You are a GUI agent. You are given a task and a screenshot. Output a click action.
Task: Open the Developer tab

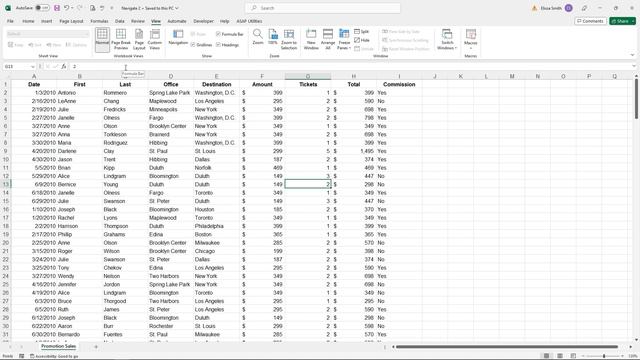[x=203, y=21]
